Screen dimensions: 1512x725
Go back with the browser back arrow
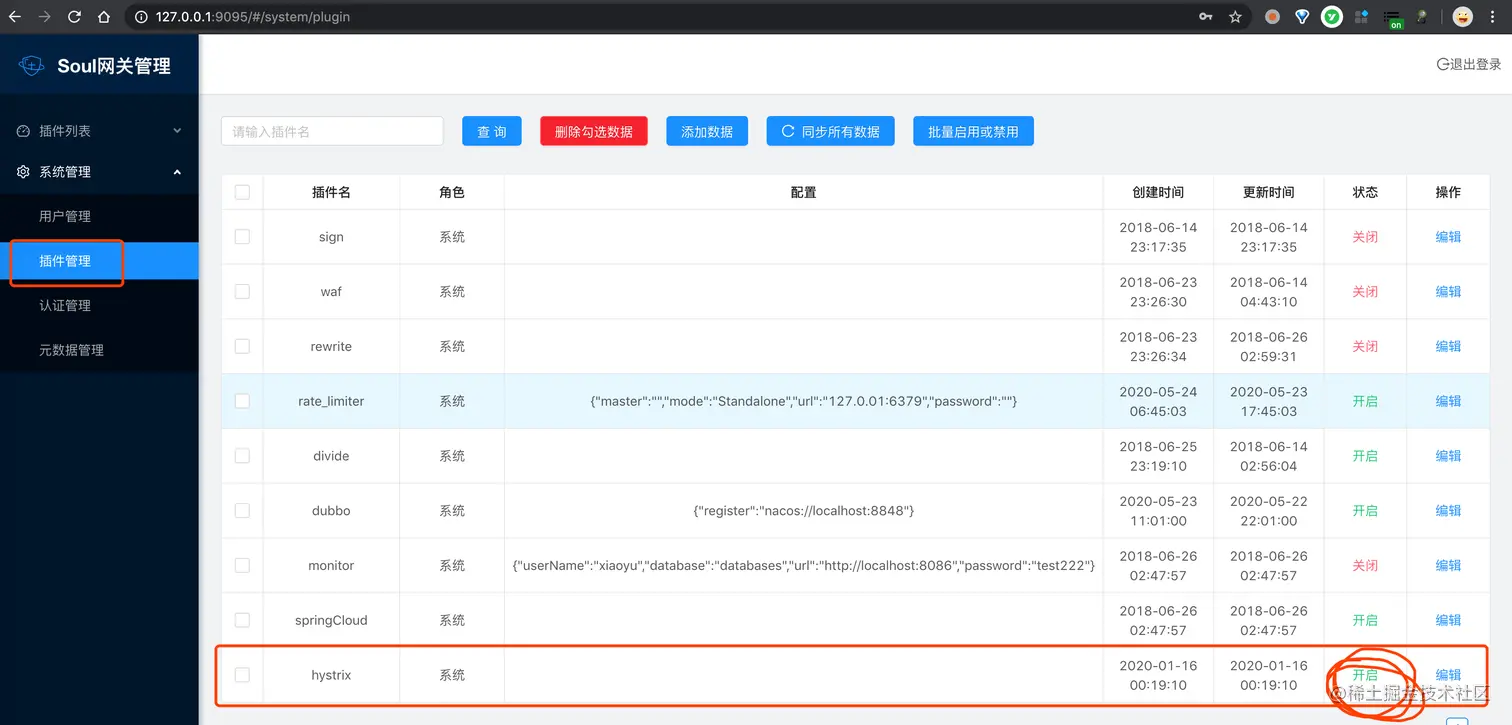[x=15, y=17]
